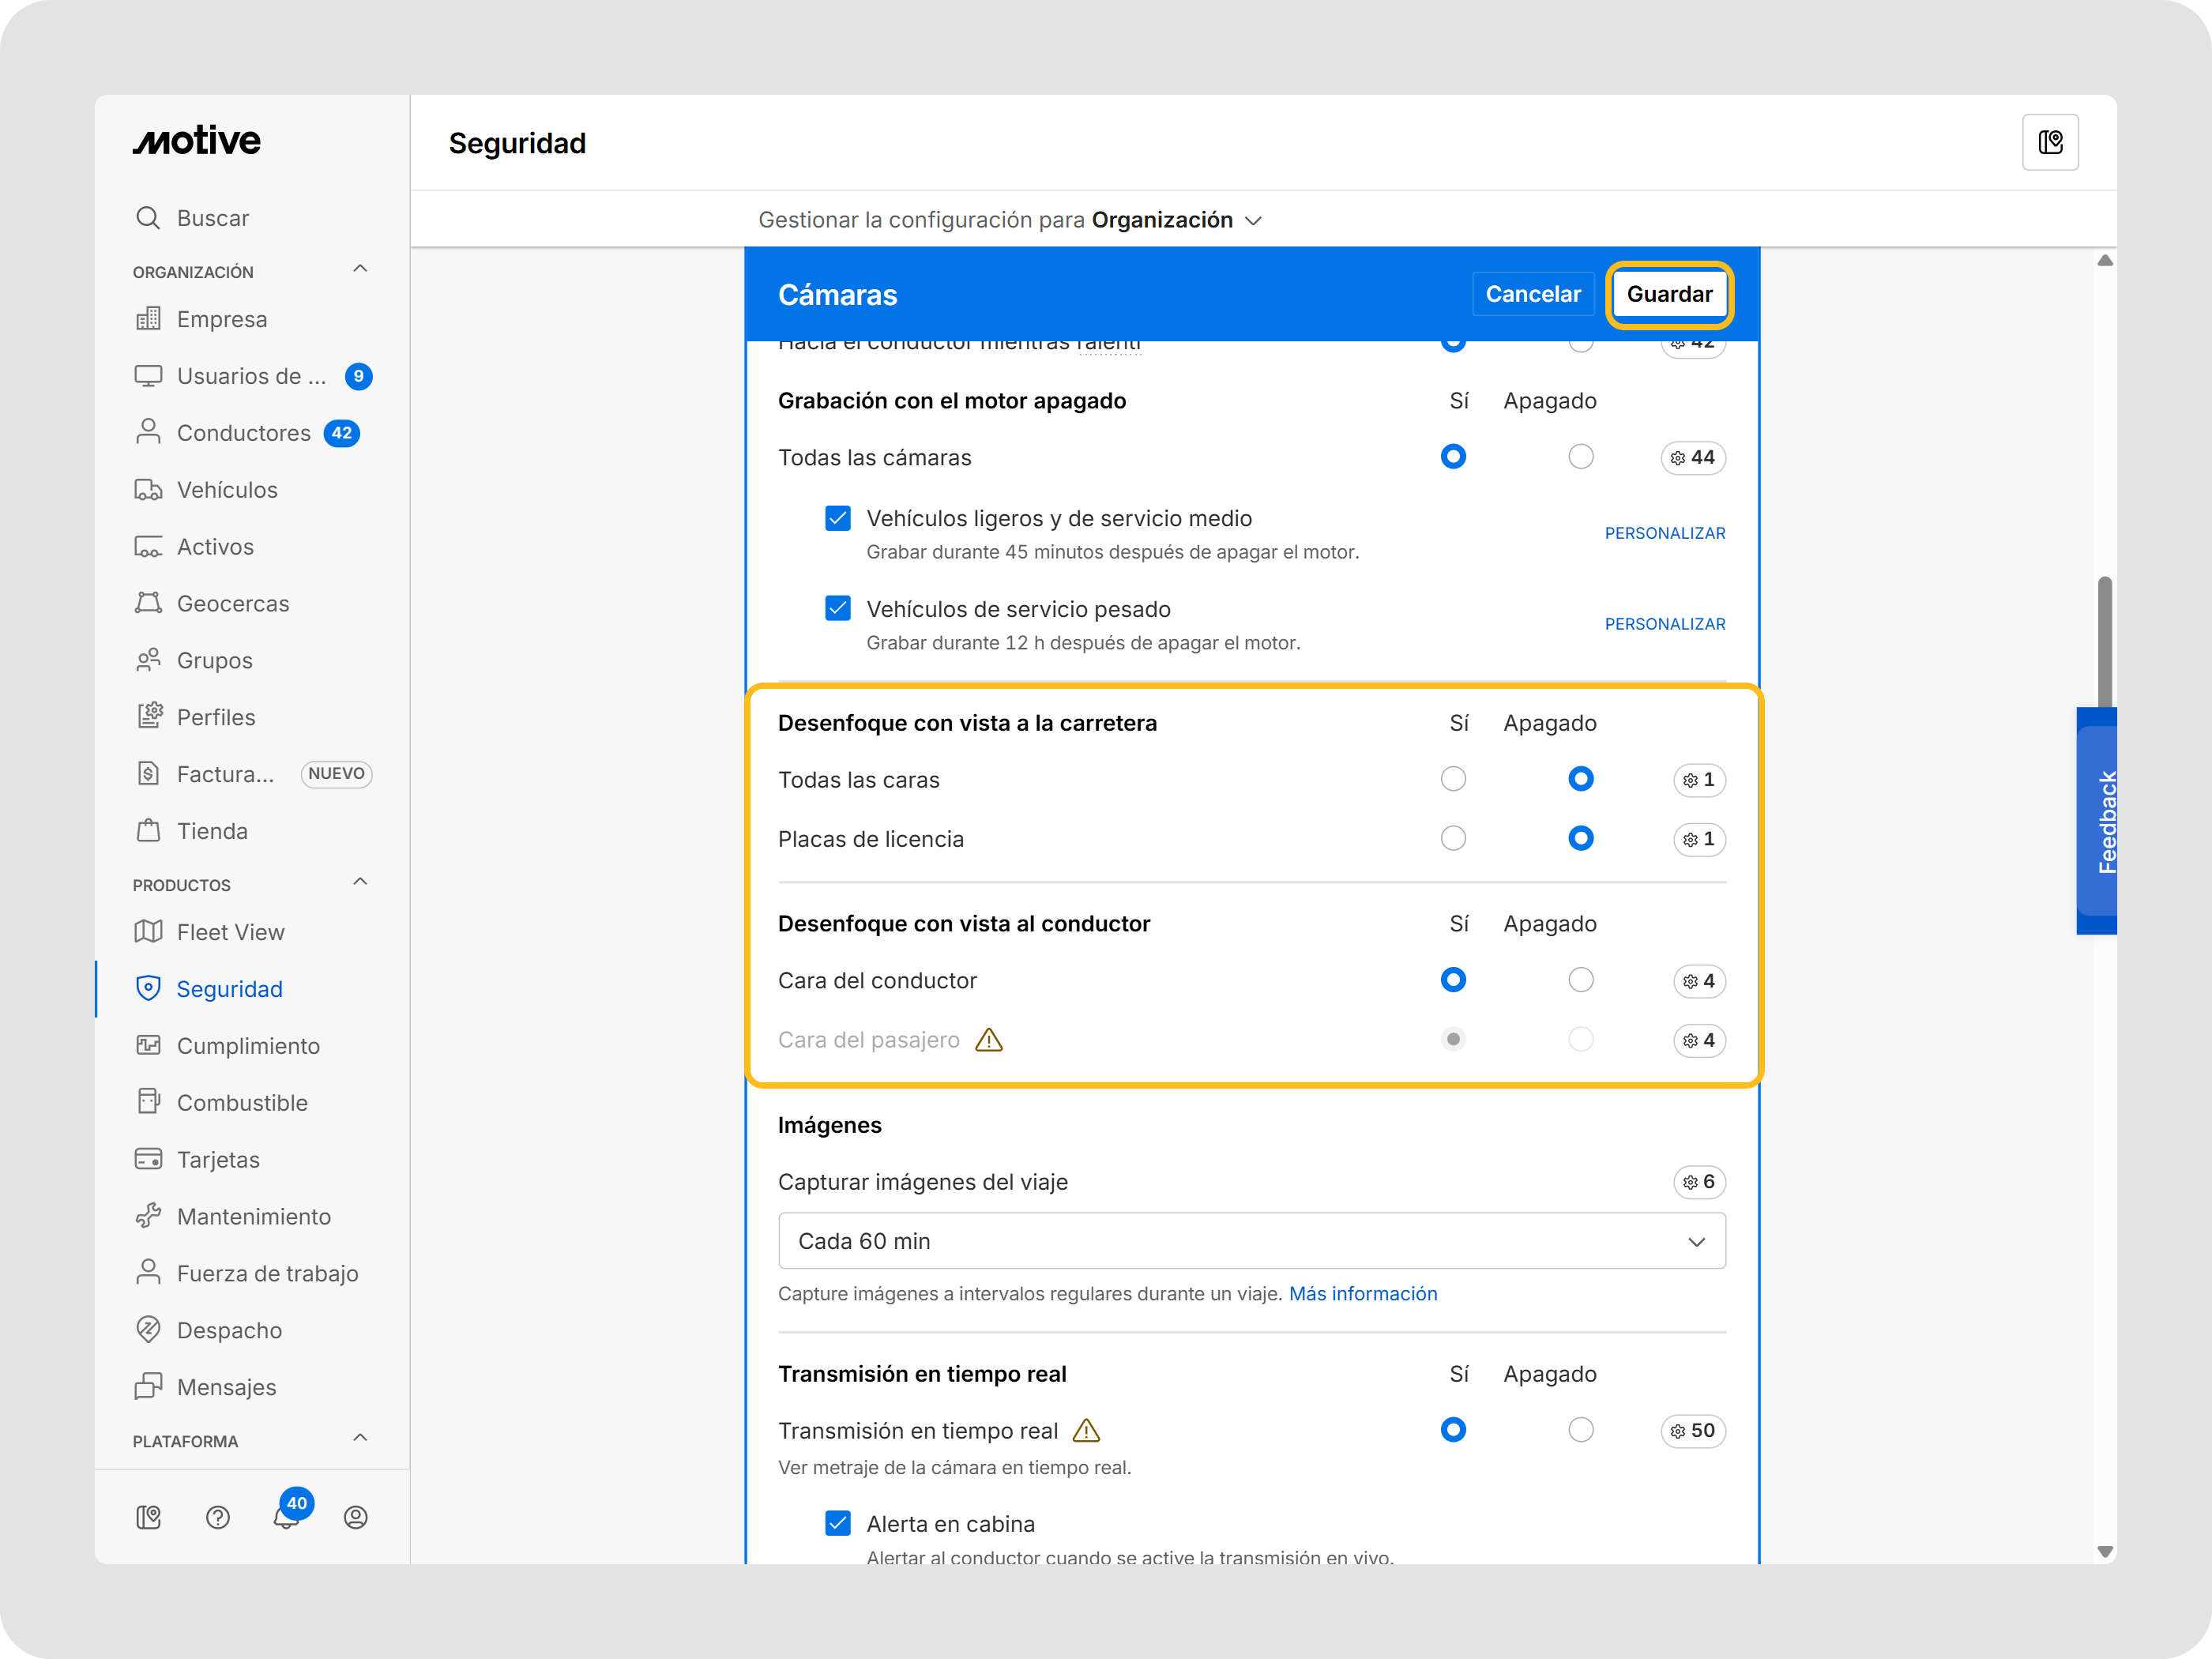Click the Buscar search icon
The image size is (2212, 1659).
[148, 218]
